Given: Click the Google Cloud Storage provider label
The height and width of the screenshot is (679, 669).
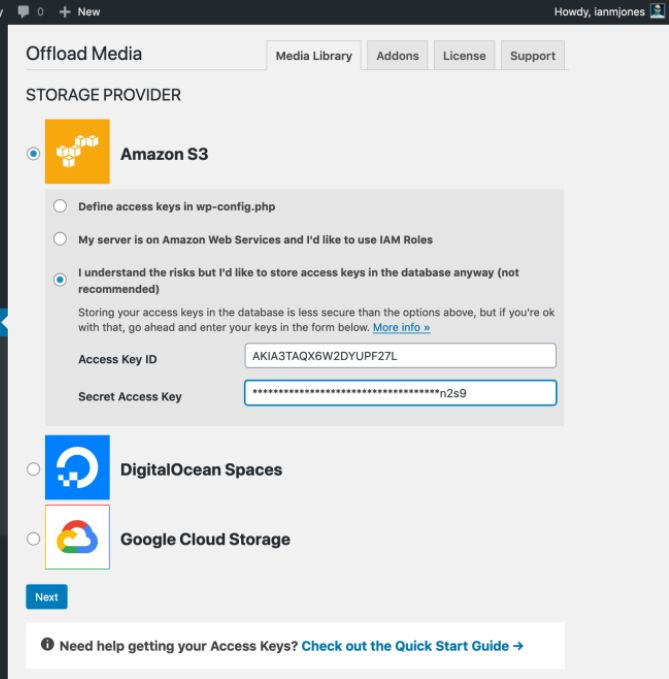Looking at the screenshot, I should click(x=205, y=540).
